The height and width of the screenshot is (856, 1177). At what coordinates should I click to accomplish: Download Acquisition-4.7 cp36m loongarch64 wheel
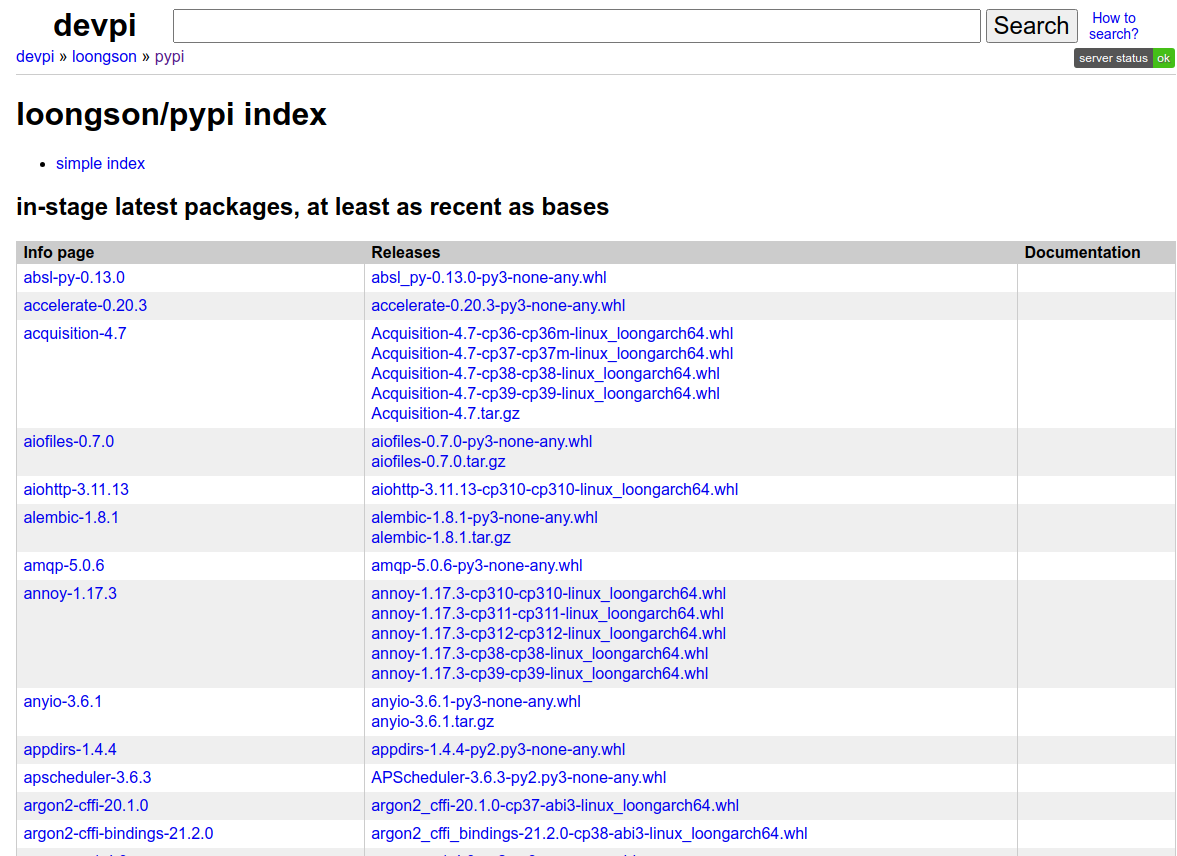tap(552, 333)
